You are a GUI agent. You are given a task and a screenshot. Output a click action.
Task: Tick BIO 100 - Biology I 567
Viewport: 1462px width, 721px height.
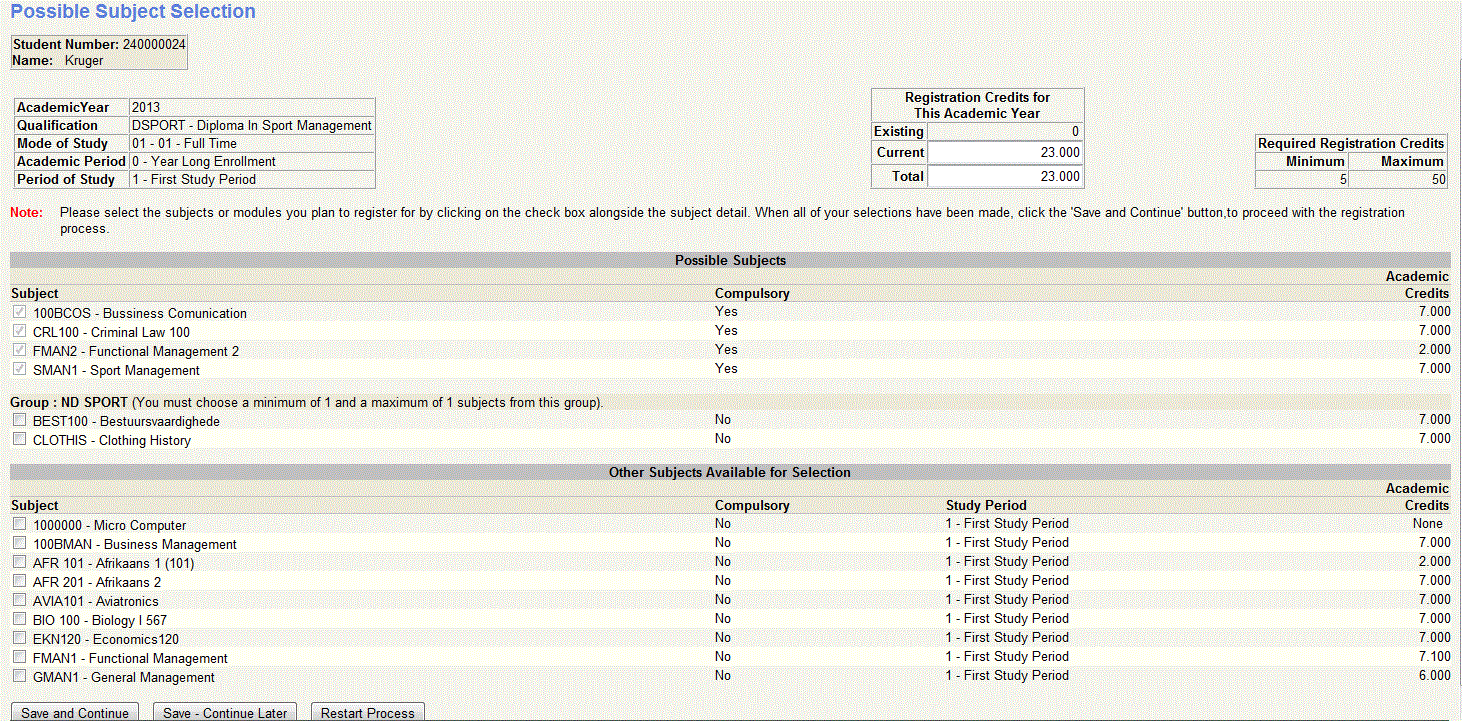(x=18, y=618)
